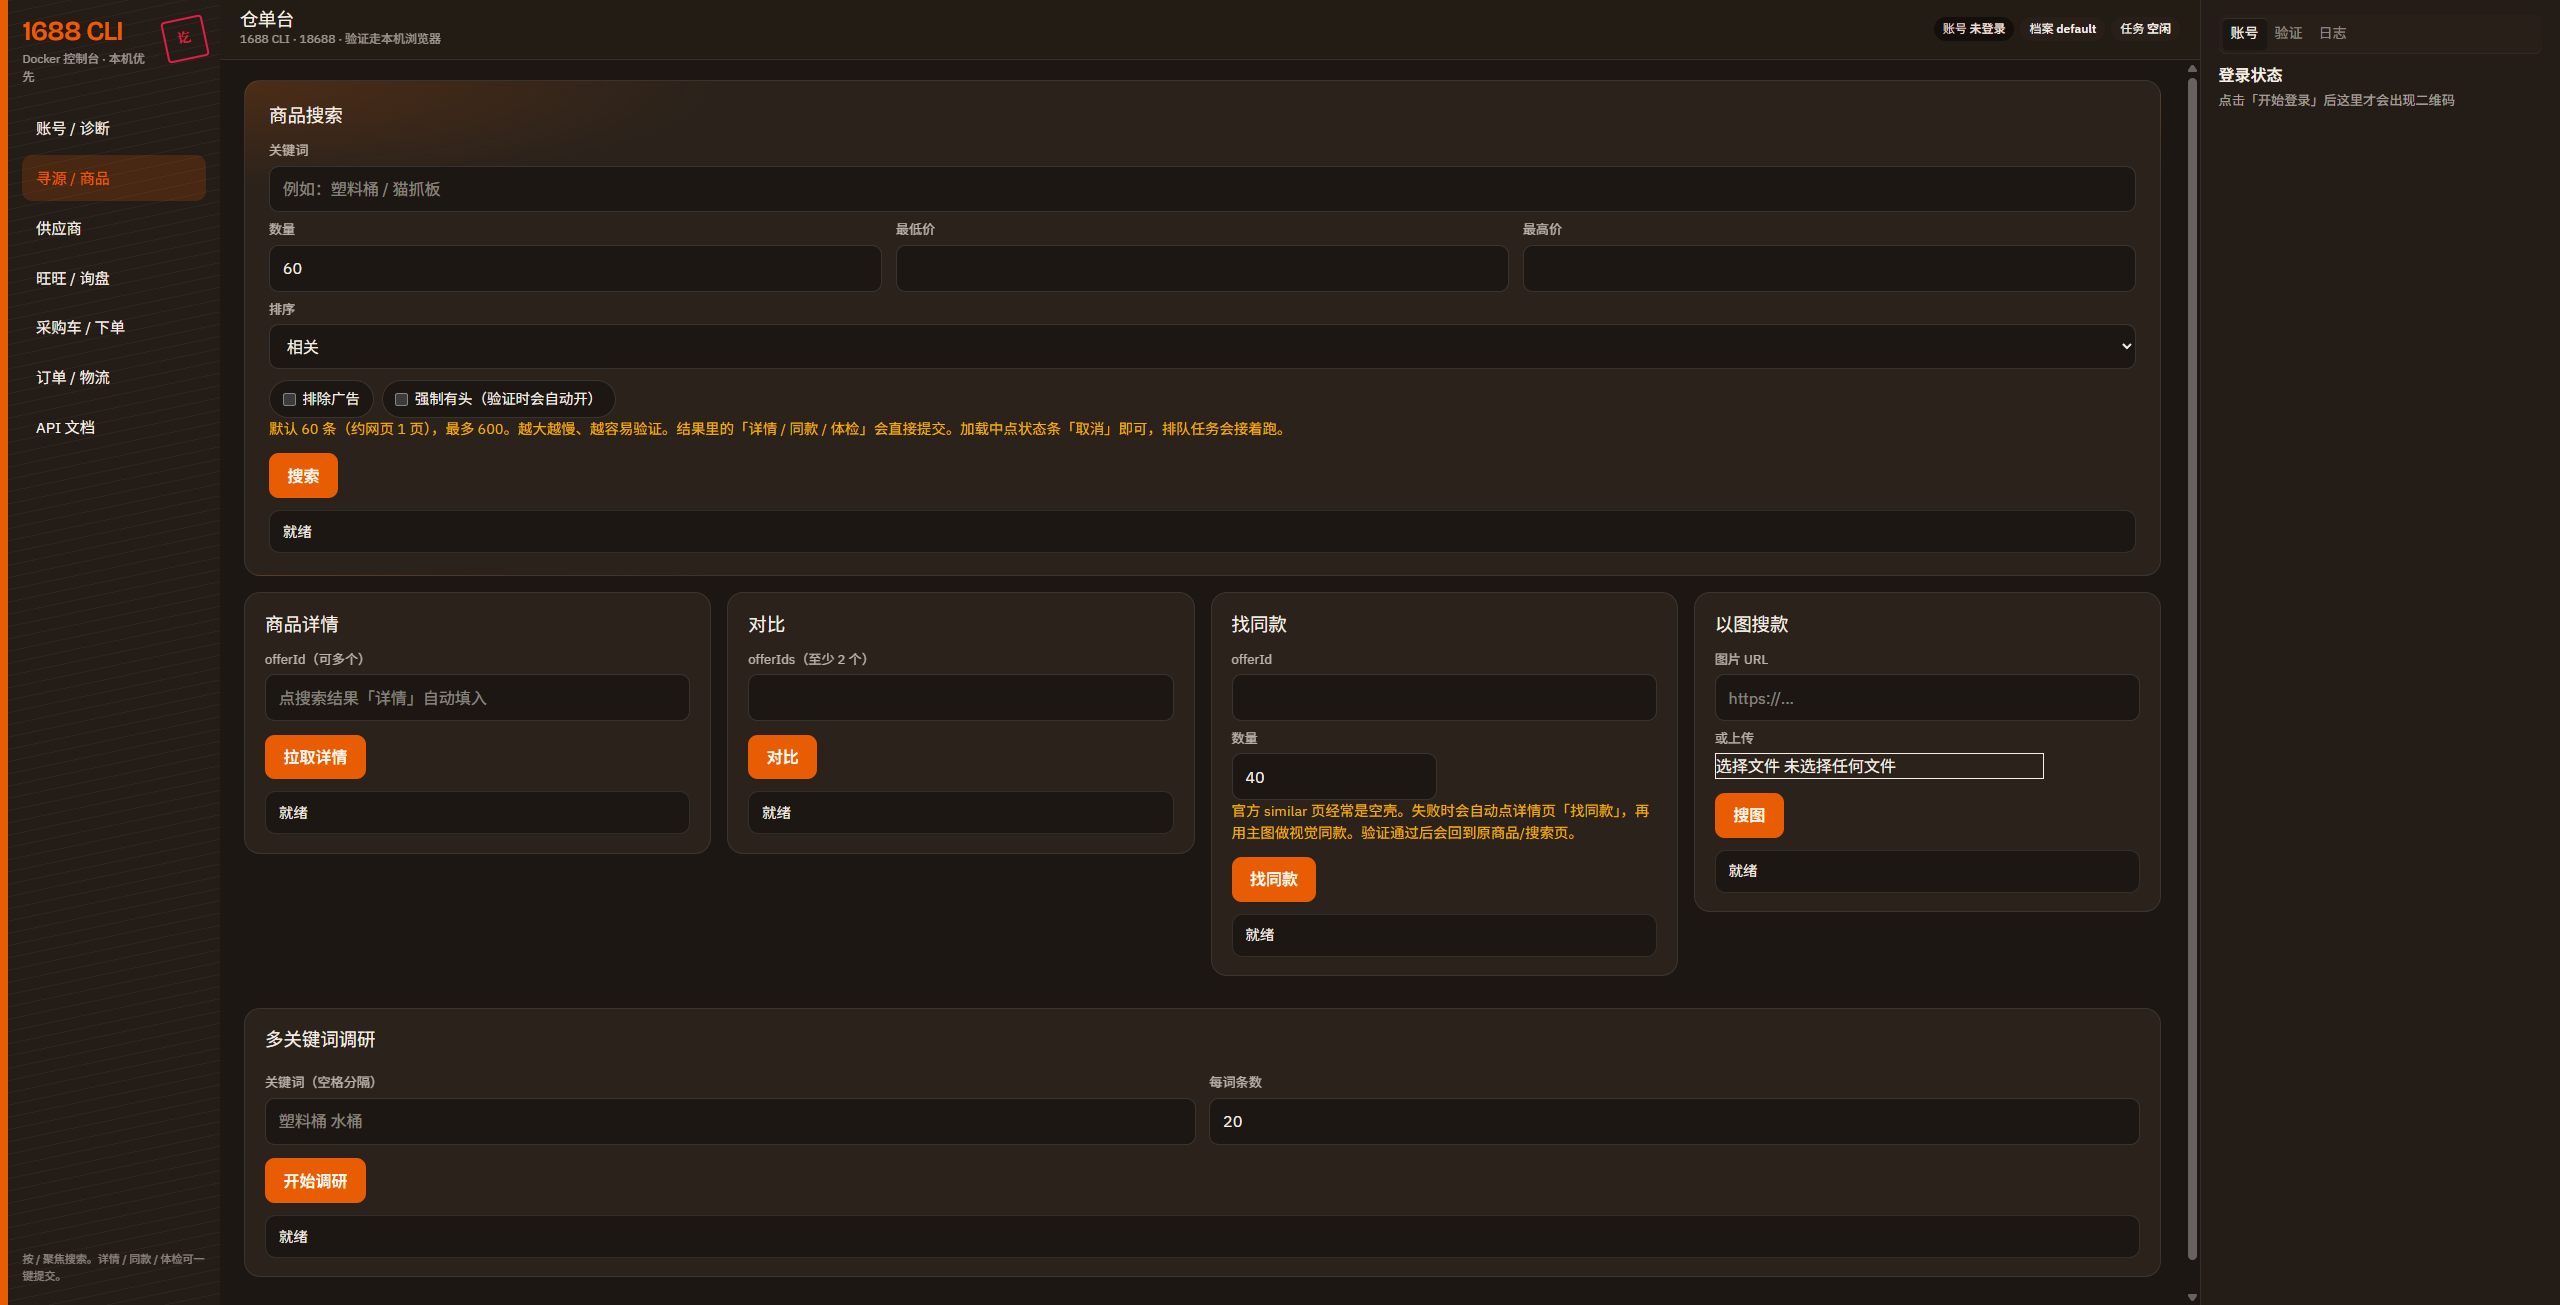Viewport: 2560px width, 1305px height.
Task: Click the orange 对比 button
Action: (x=782, y=757)
